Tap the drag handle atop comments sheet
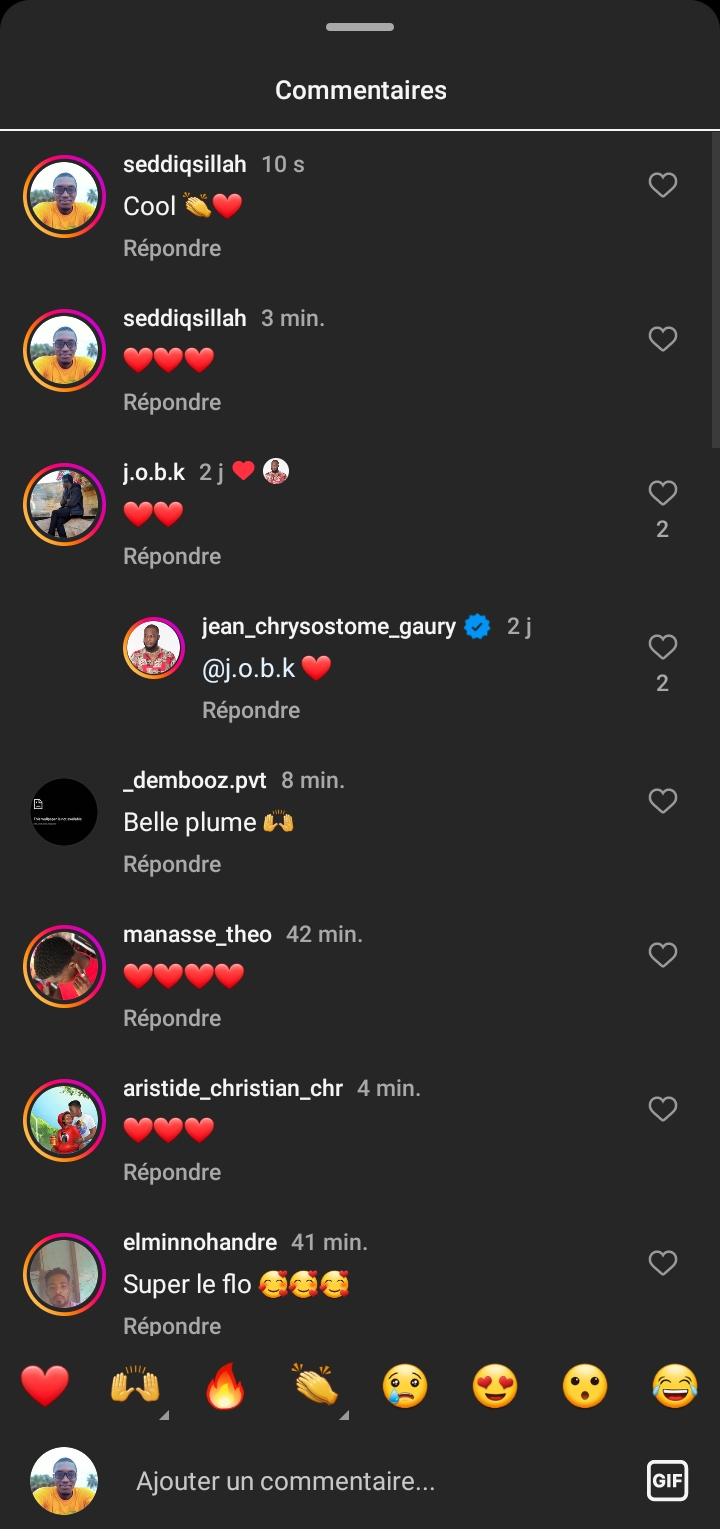The image size is (720, 1529). (x=360, y=27)
